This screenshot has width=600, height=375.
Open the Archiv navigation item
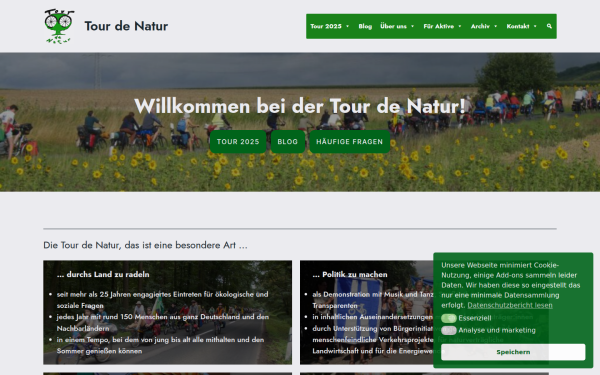tap(480, 26)
